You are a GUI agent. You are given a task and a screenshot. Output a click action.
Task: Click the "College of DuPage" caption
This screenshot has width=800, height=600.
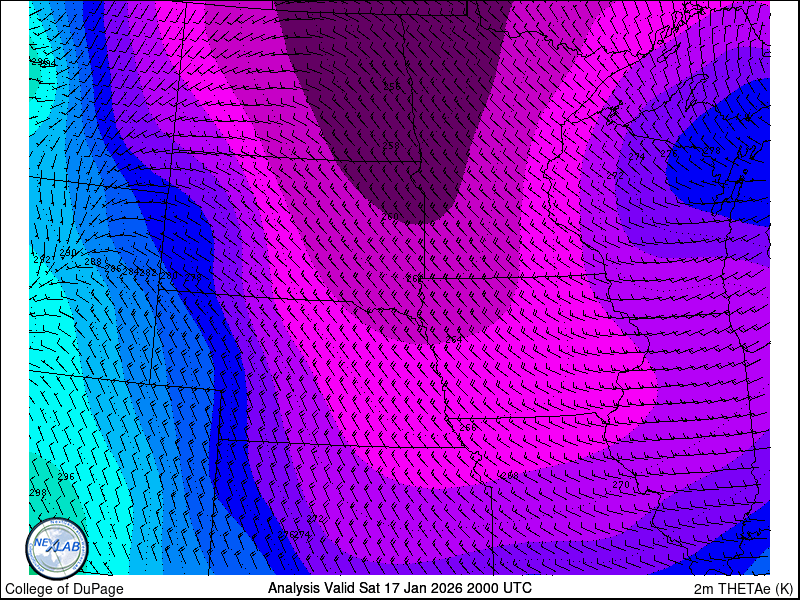[64, 589]
